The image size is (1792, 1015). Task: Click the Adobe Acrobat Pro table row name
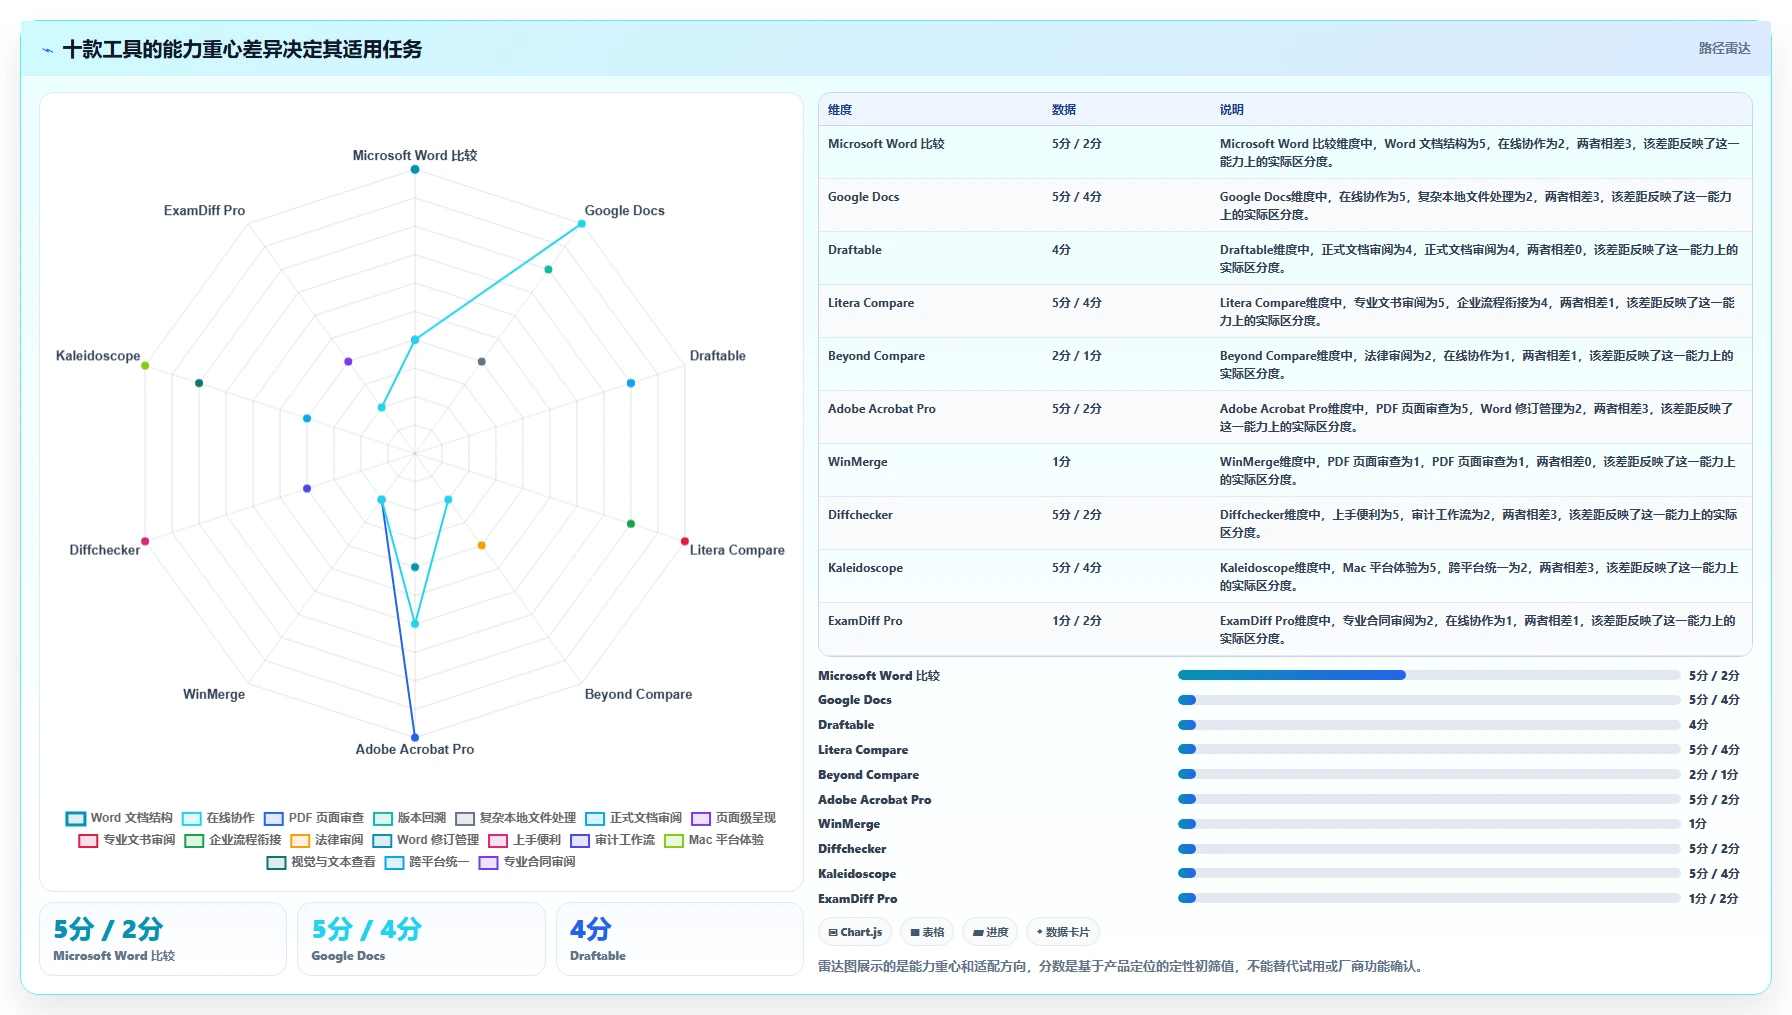882,409
